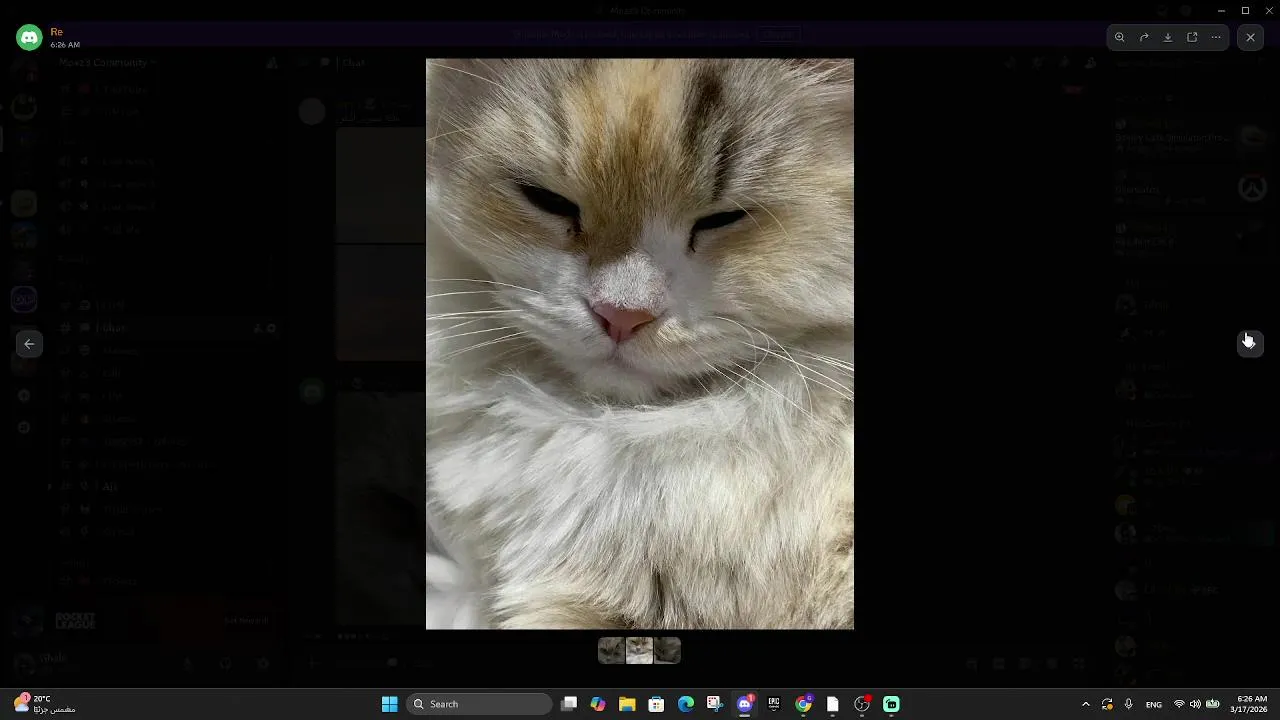The image size is (1280, 720).
Task: Open the volume control
Action: coord(1195,704)
